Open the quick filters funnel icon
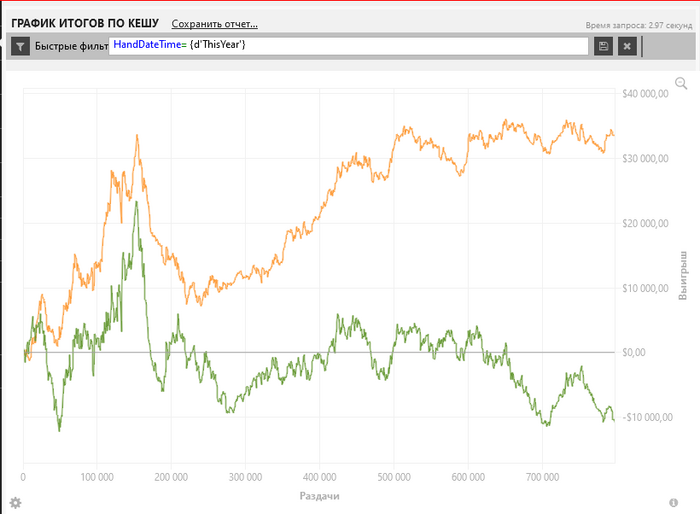 click(20, 46)
